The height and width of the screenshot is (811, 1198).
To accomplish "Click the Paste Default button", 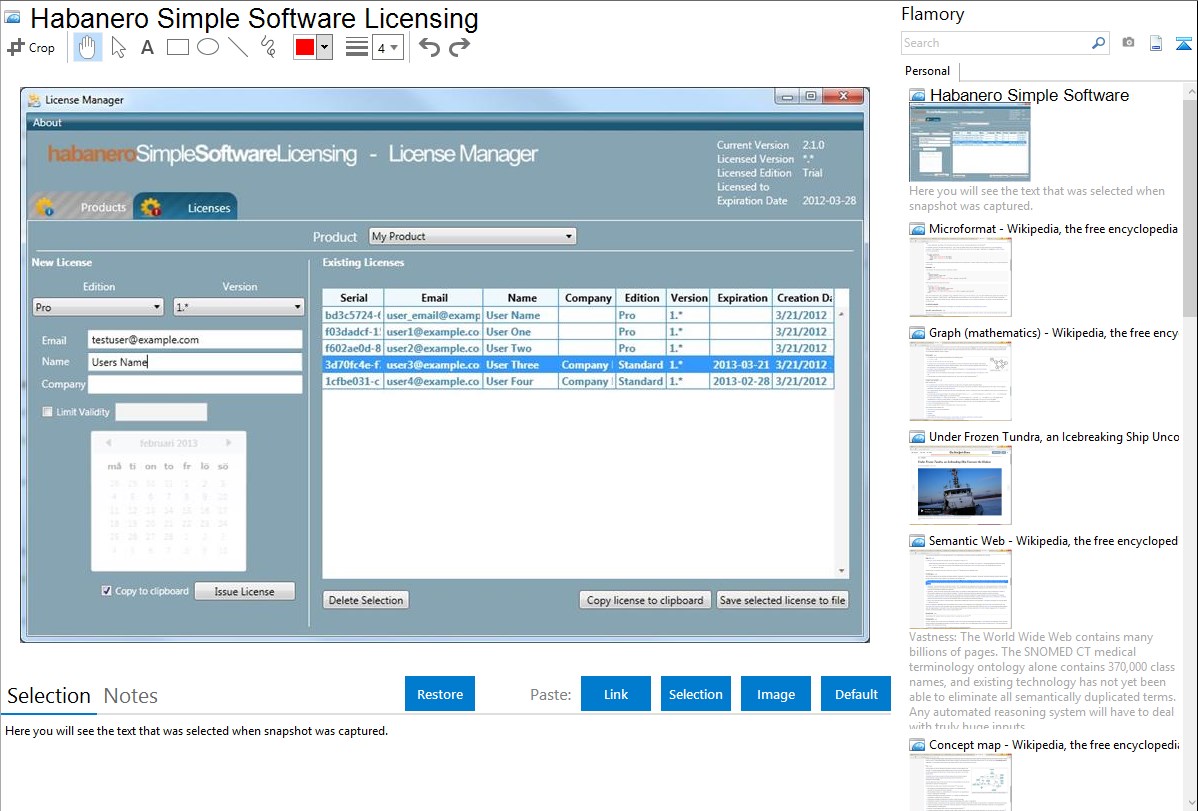I will coord(856,694).
